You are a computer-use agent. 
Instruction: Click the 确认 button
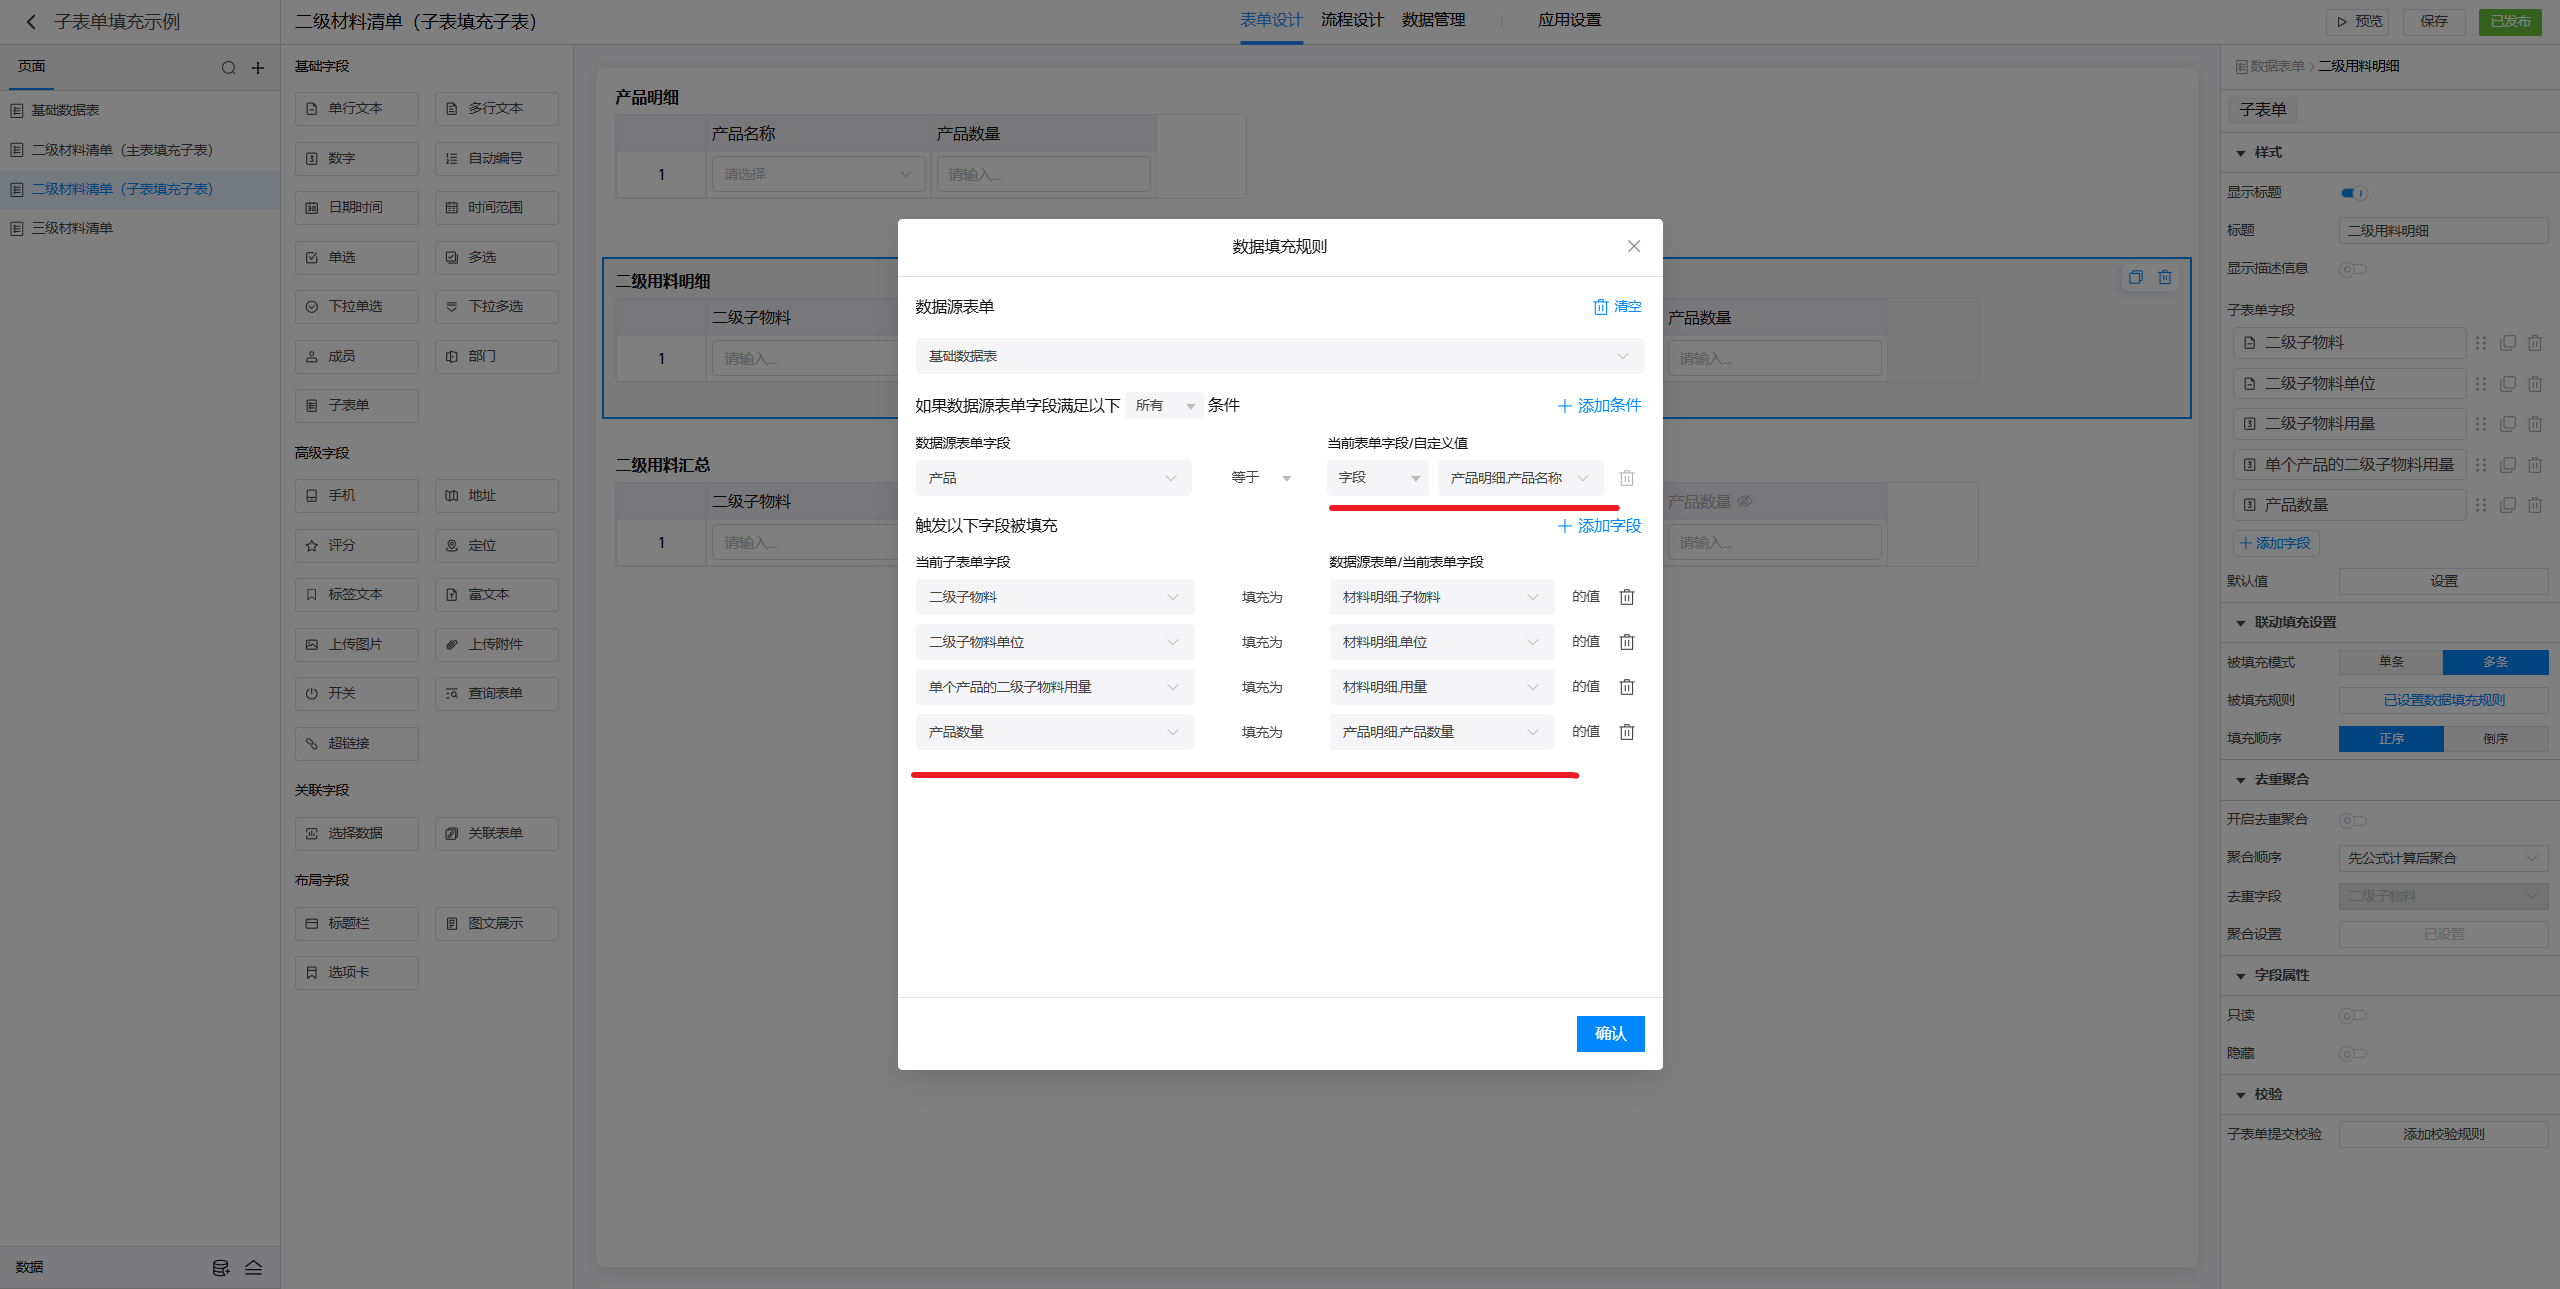pos(1609,1033)
